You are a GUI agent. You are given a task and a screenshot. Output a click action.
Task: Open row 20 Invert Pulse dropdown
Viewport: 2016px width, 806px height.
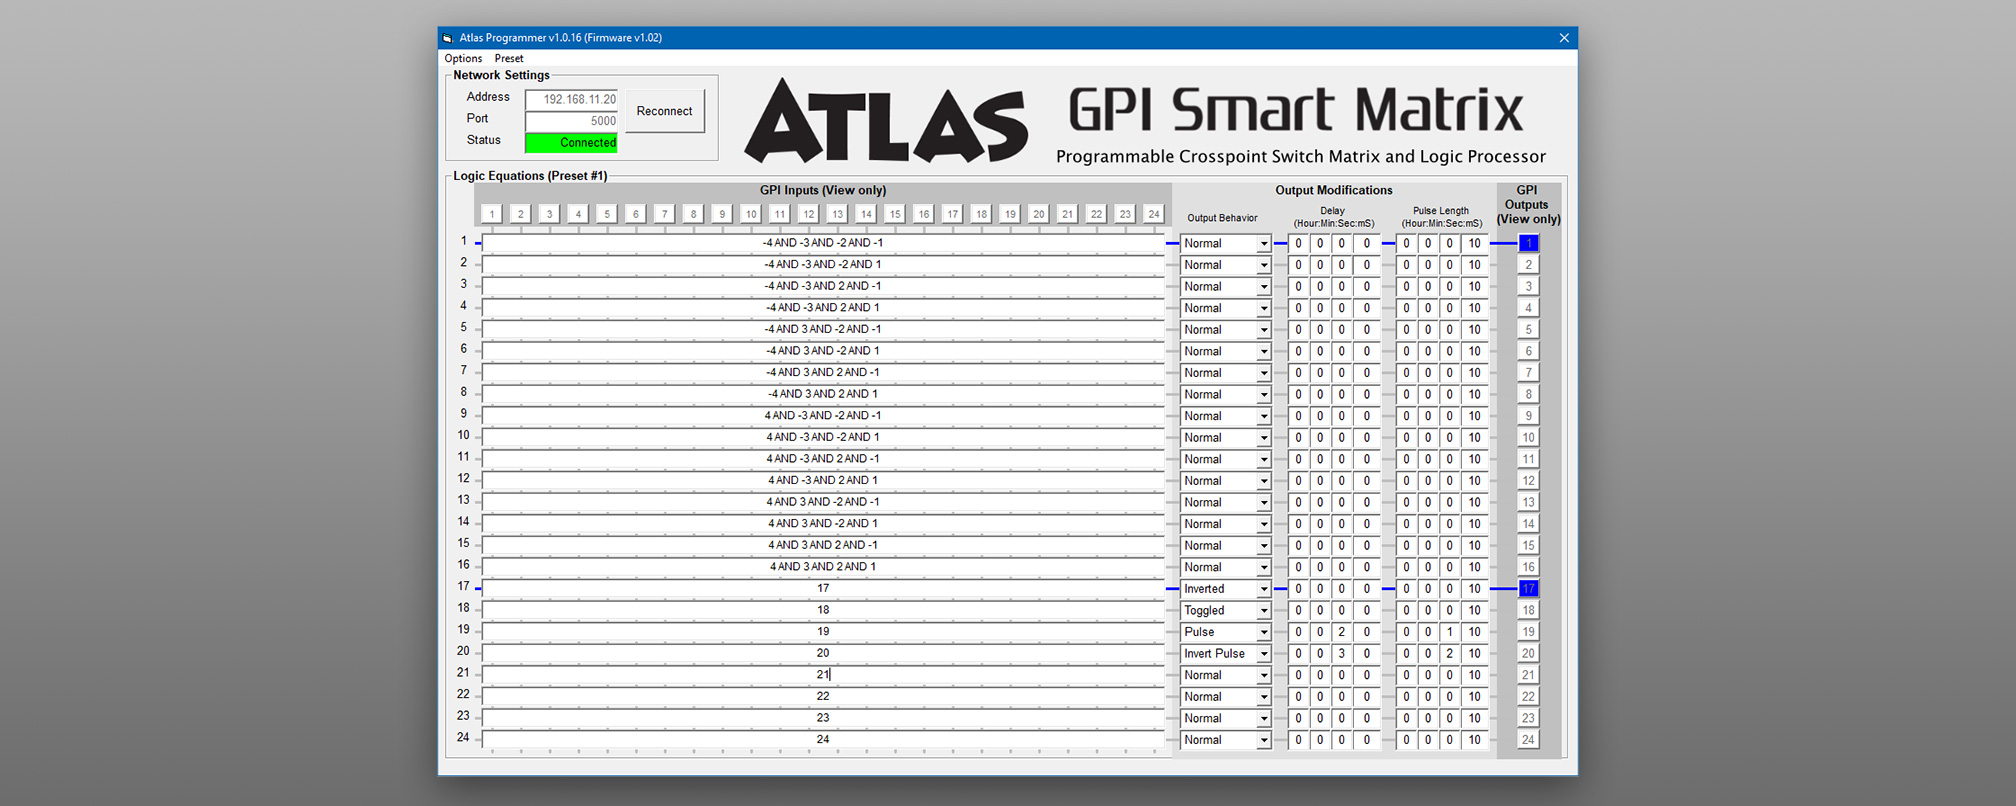1225,654
